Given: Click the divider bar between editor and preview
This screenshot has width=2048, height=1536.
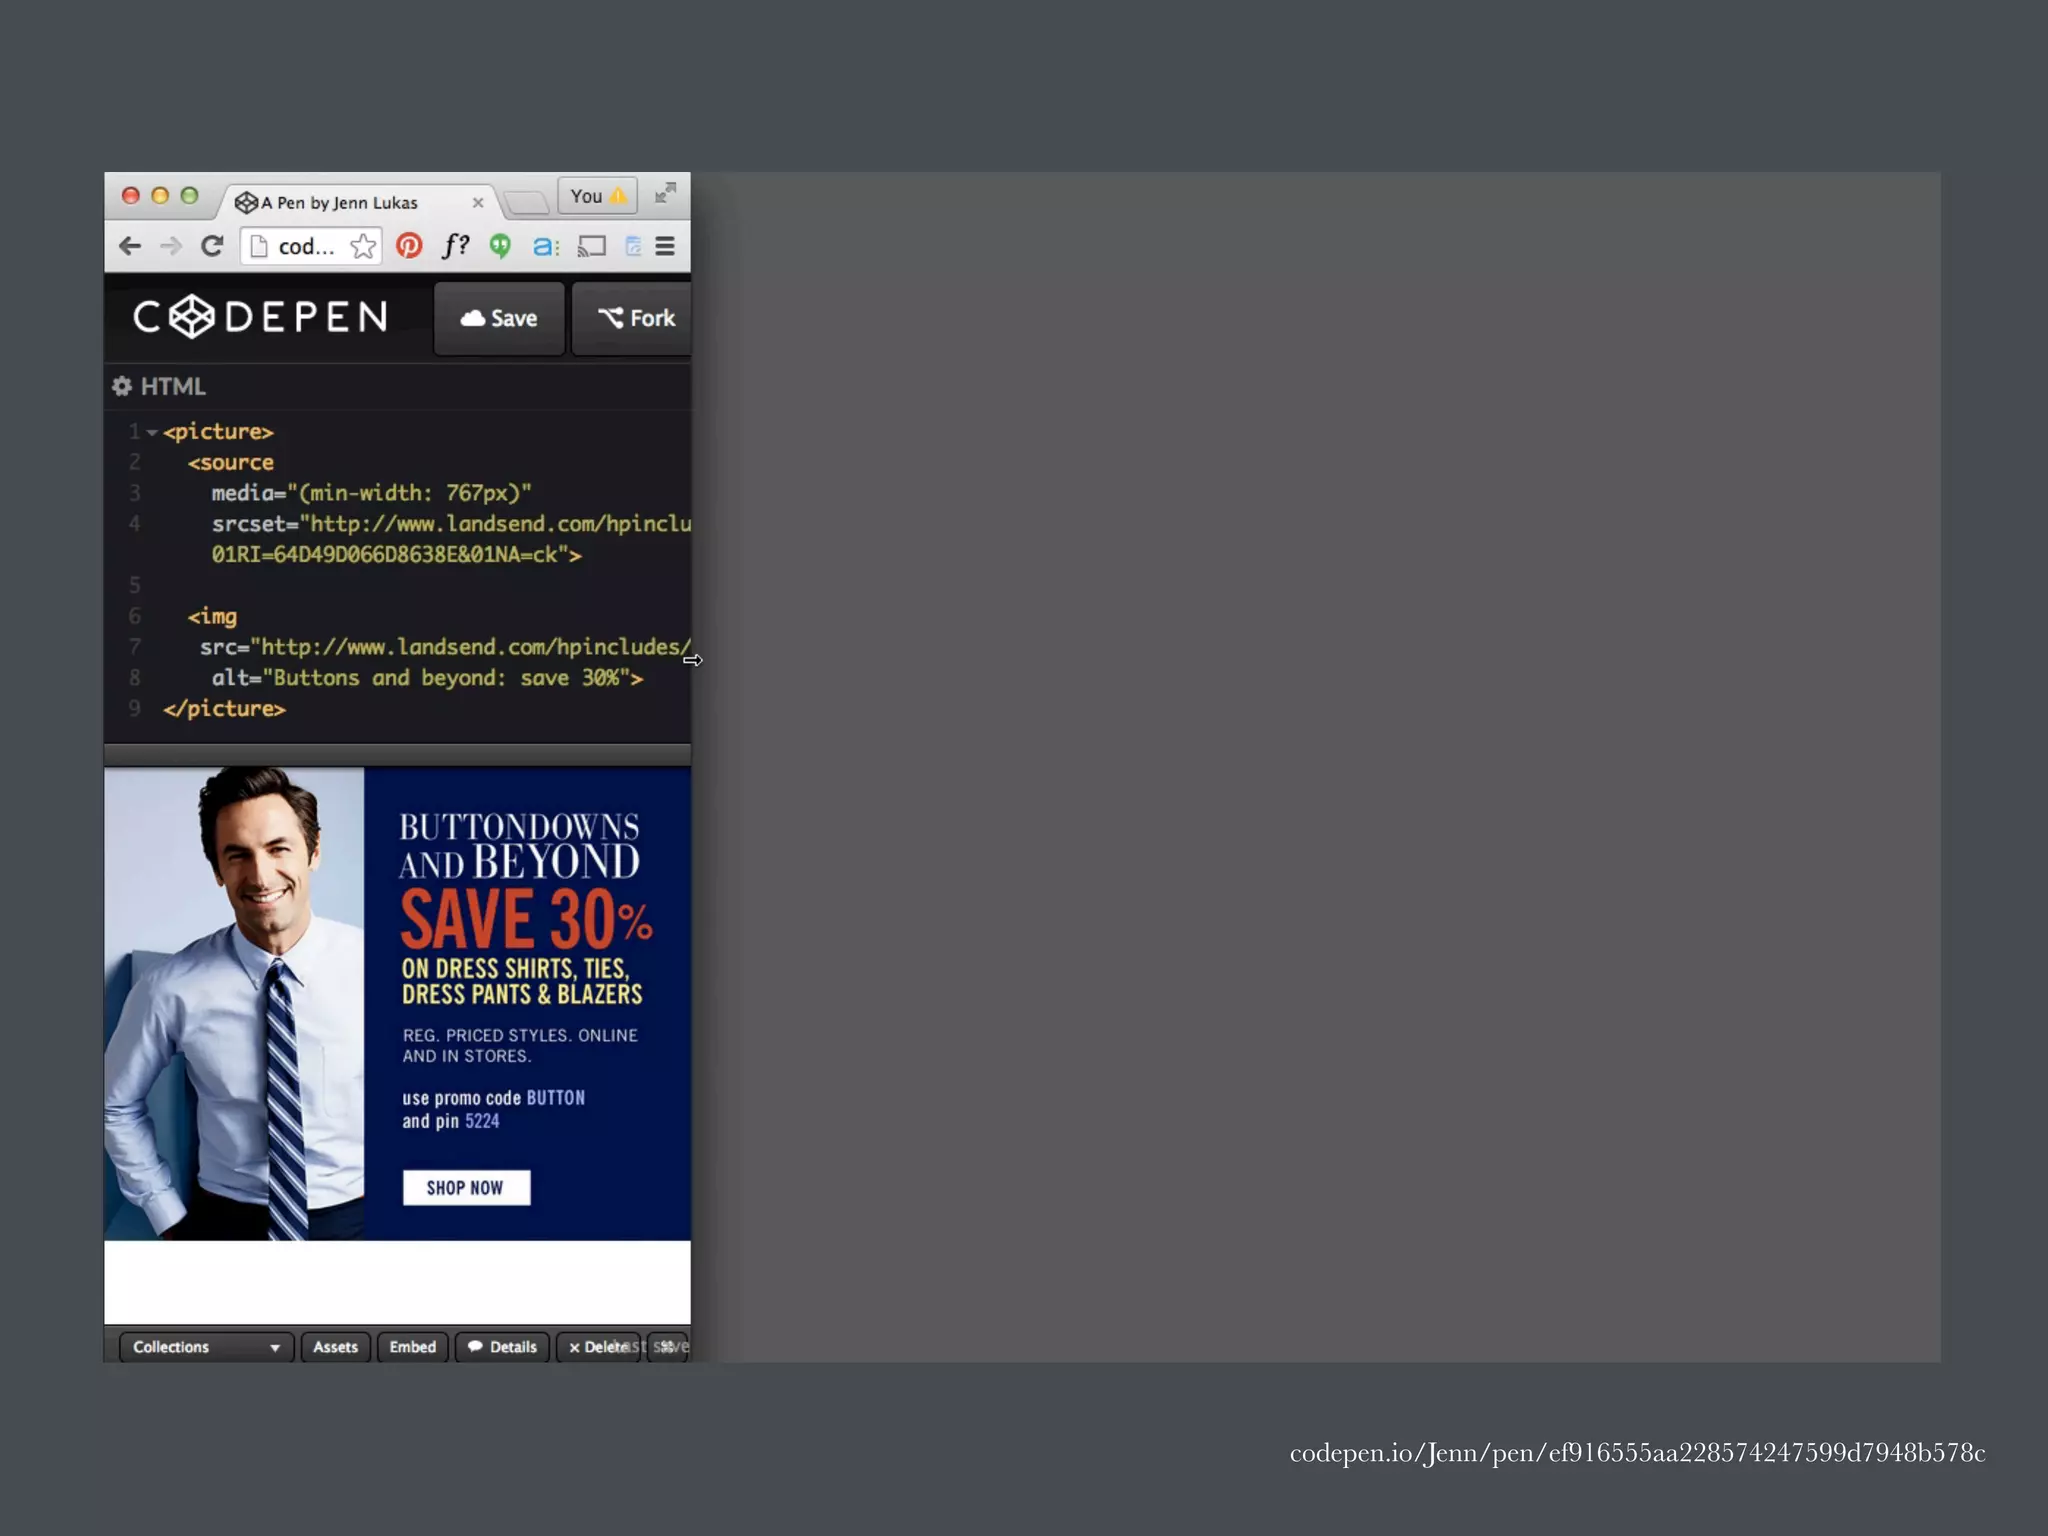Looking at the screenshot, I should (397, 754).
